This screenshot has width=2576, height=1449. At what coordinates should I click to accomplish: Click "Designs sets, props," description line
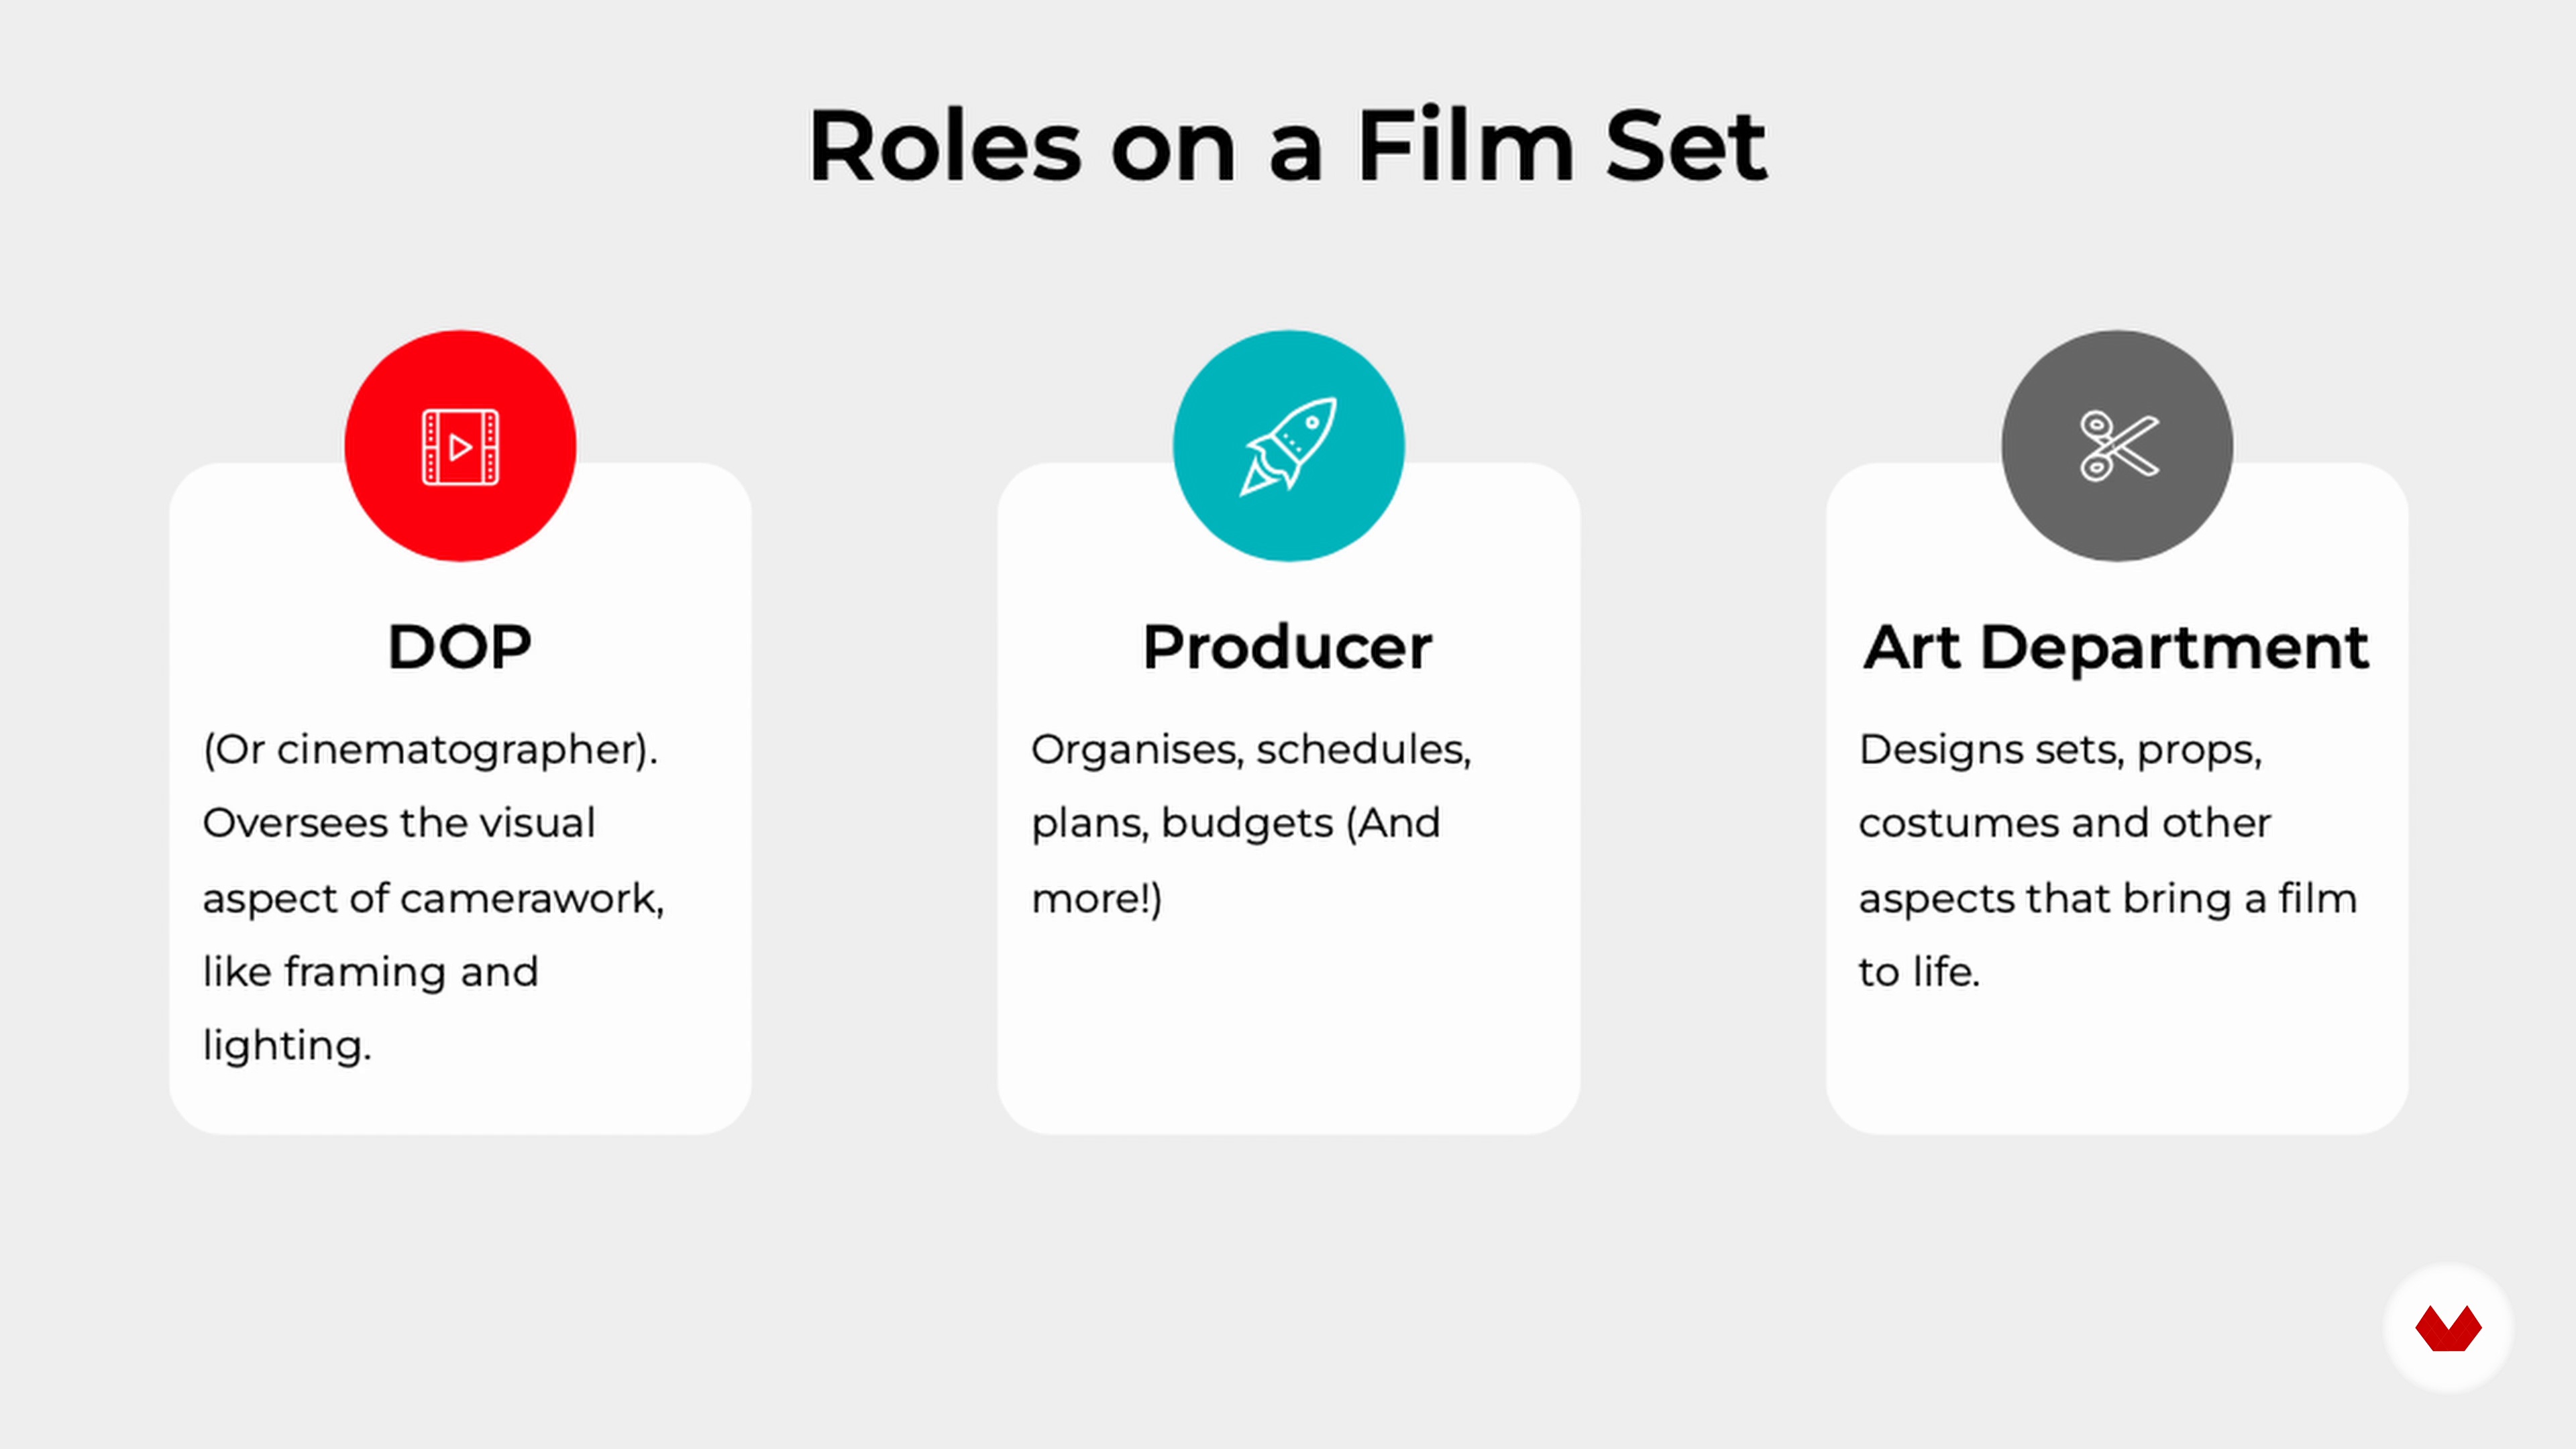(x=2061, y=750)
